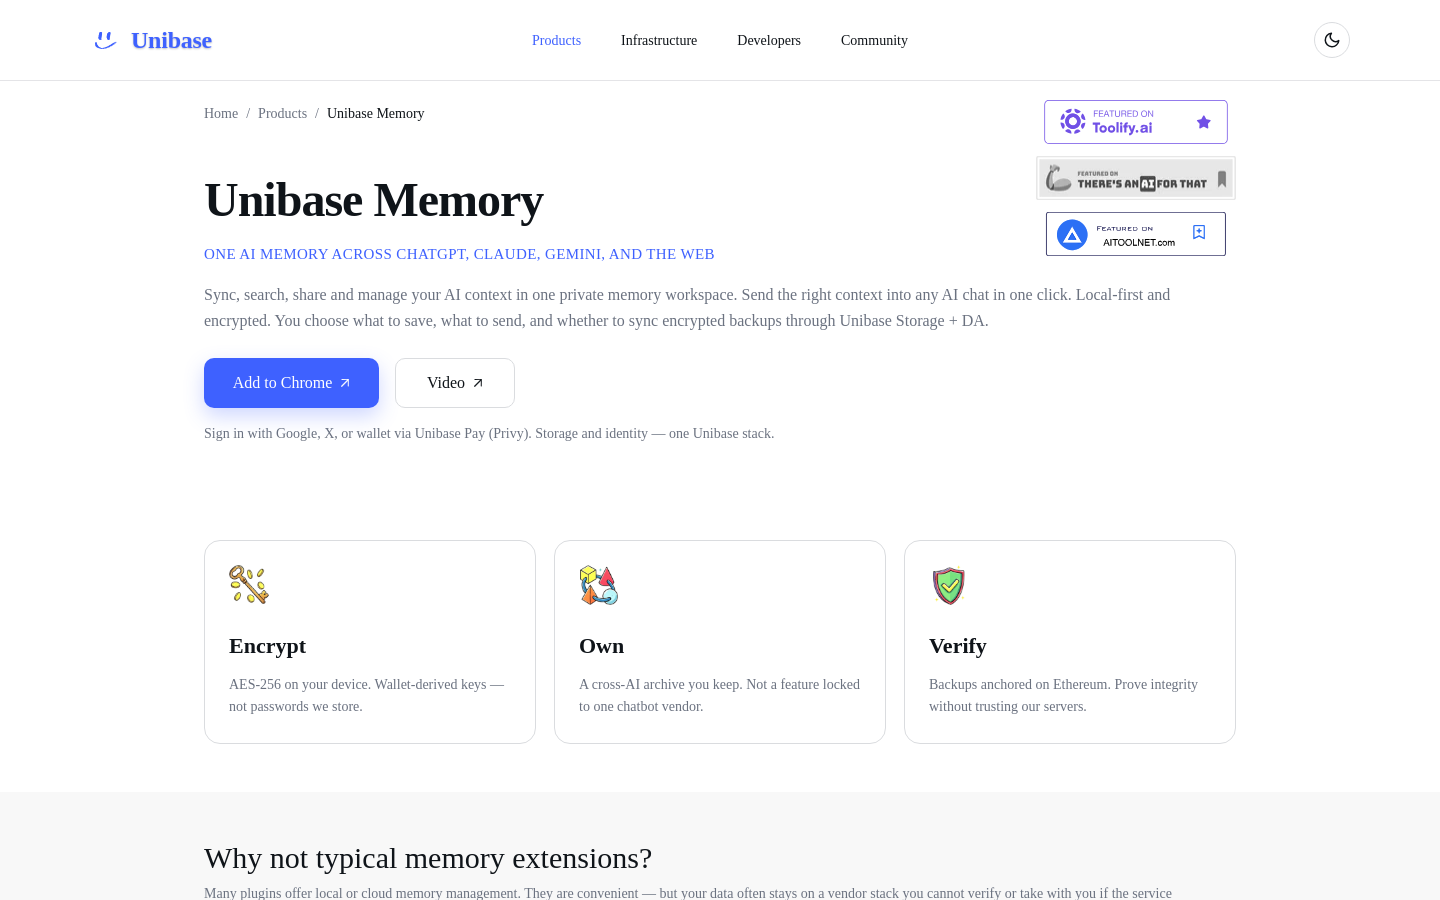This screenshot has height=900, width=1440.
Task: Click the shapes icon on Own card
Action: [x=599, y=585]
